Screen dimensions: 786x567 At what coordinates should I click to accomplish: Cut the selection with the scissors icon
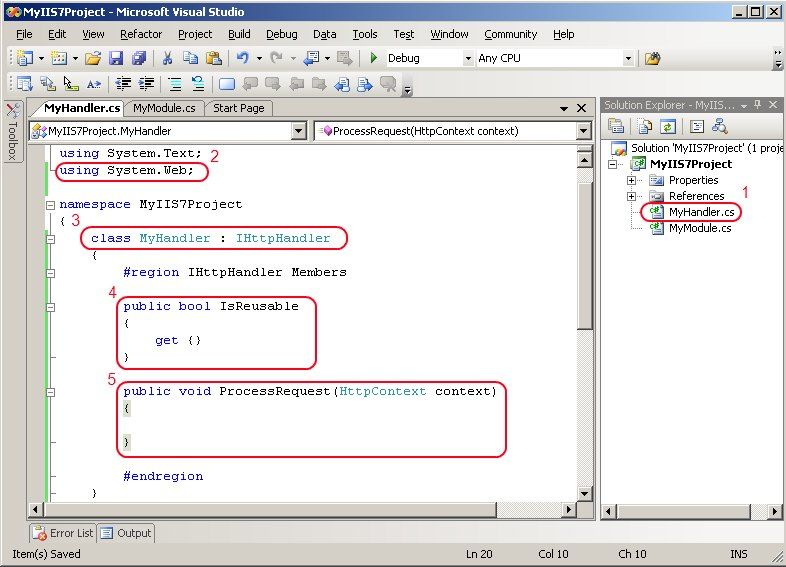click(x=167, y=58)
